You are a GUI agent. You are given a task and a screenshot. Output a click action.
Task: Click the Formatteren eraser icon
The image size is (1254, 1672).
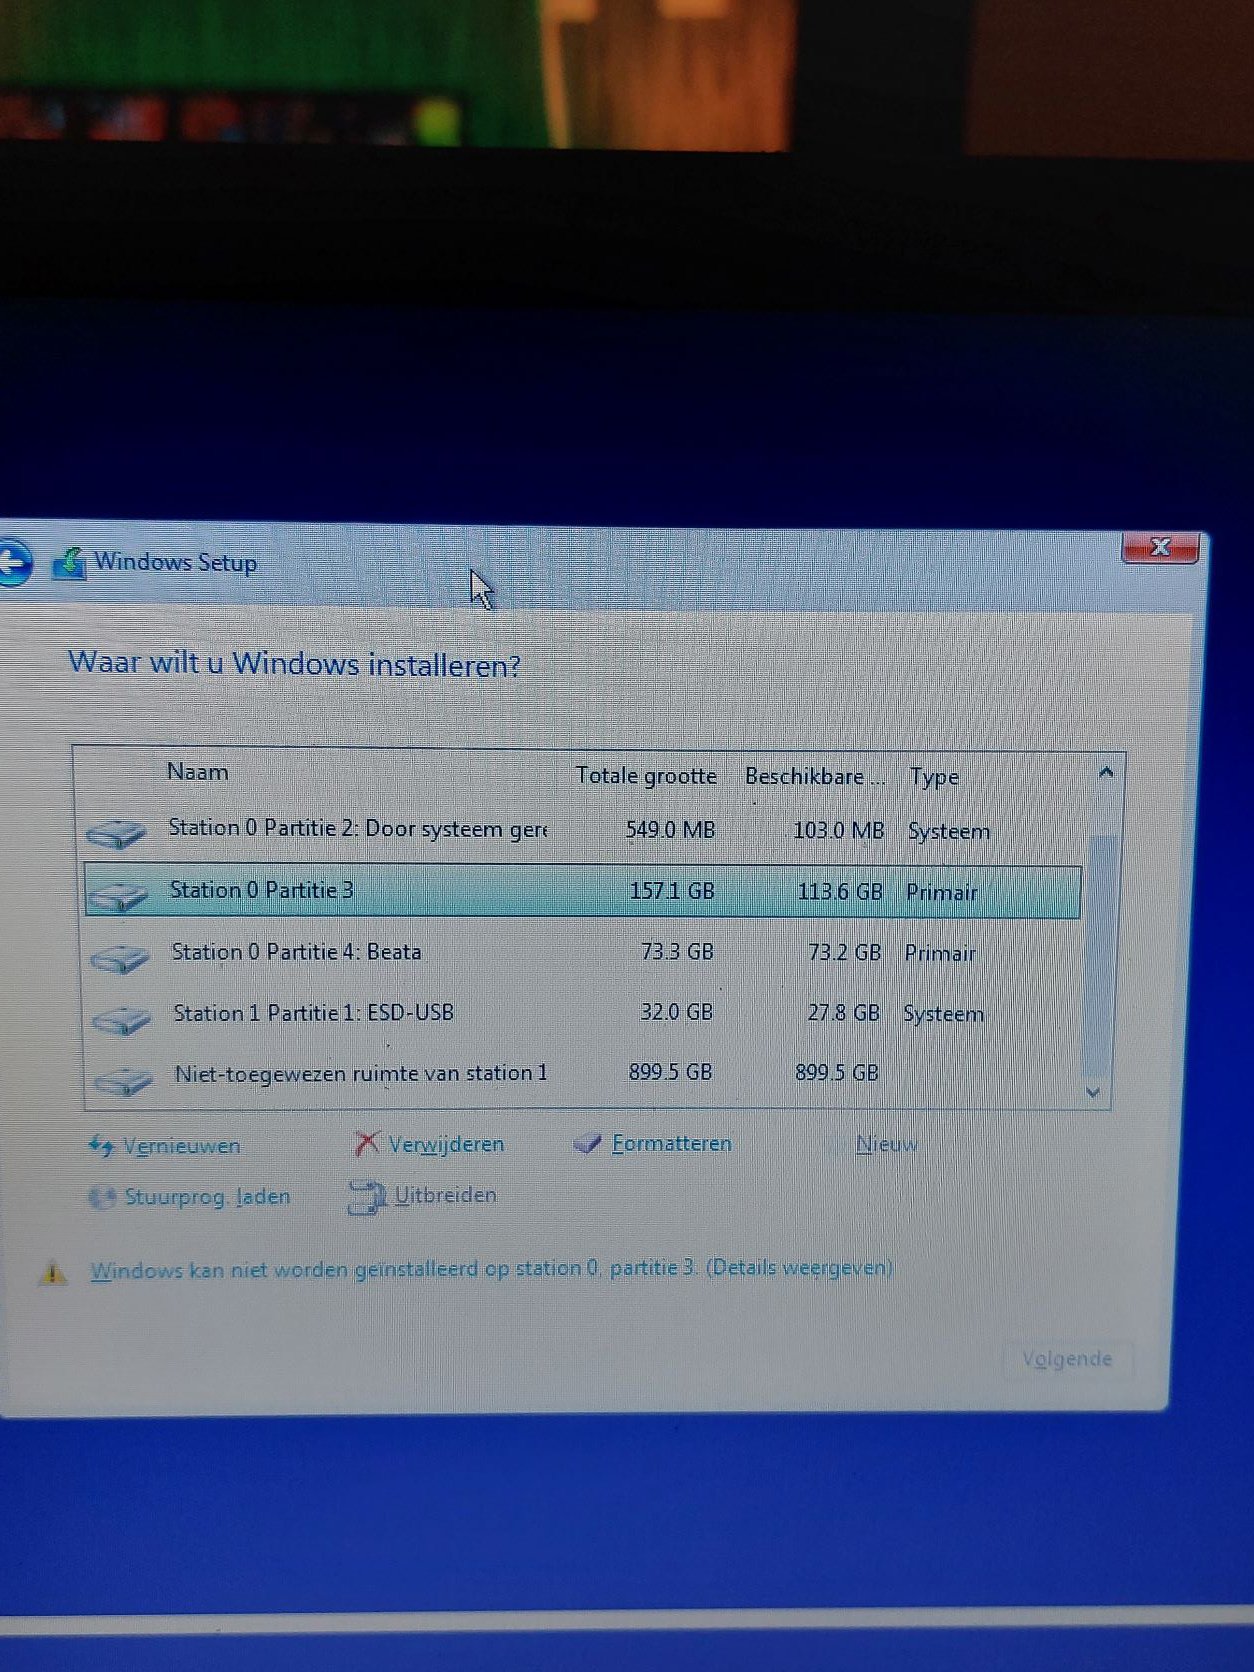(x=588, y=1144)
